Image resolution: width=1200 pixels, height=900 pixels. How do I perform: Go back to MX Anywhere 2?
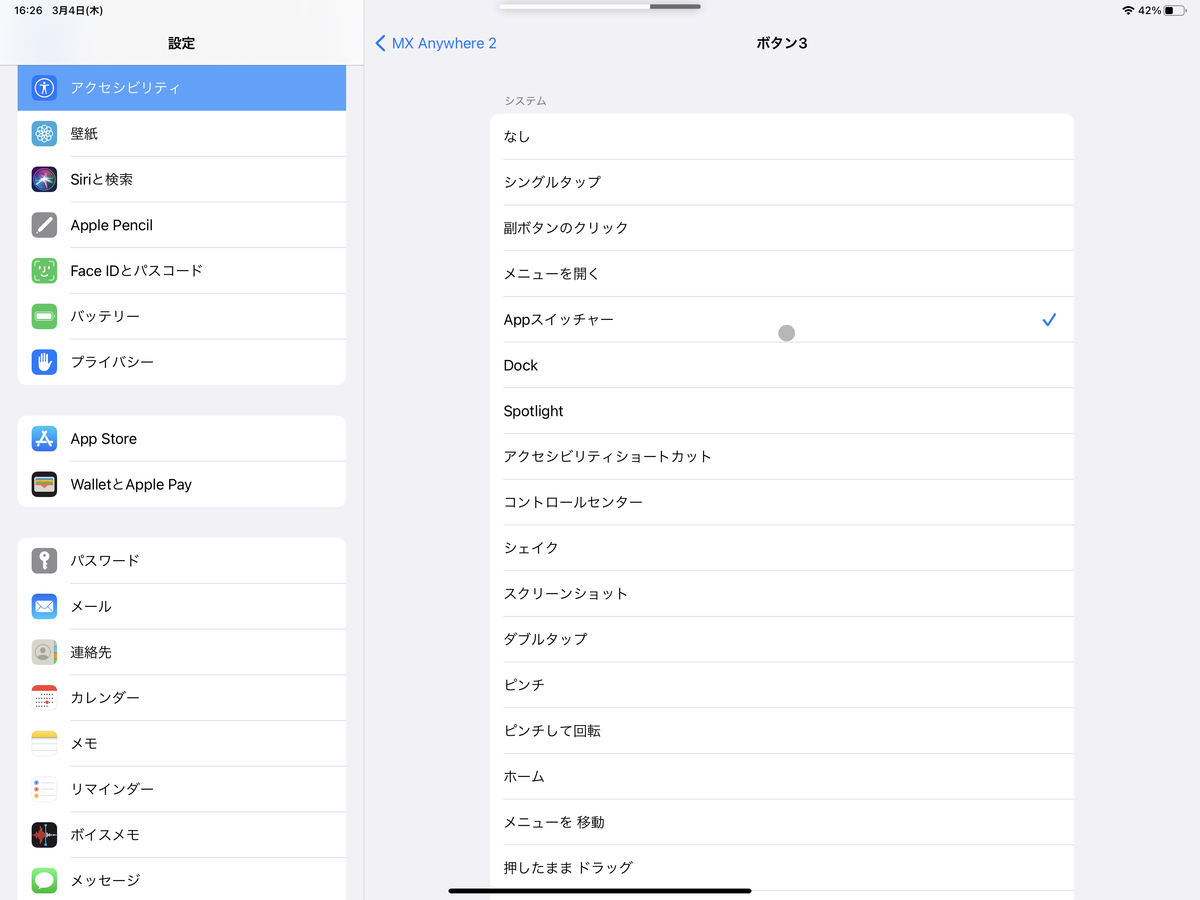point(436,43)
